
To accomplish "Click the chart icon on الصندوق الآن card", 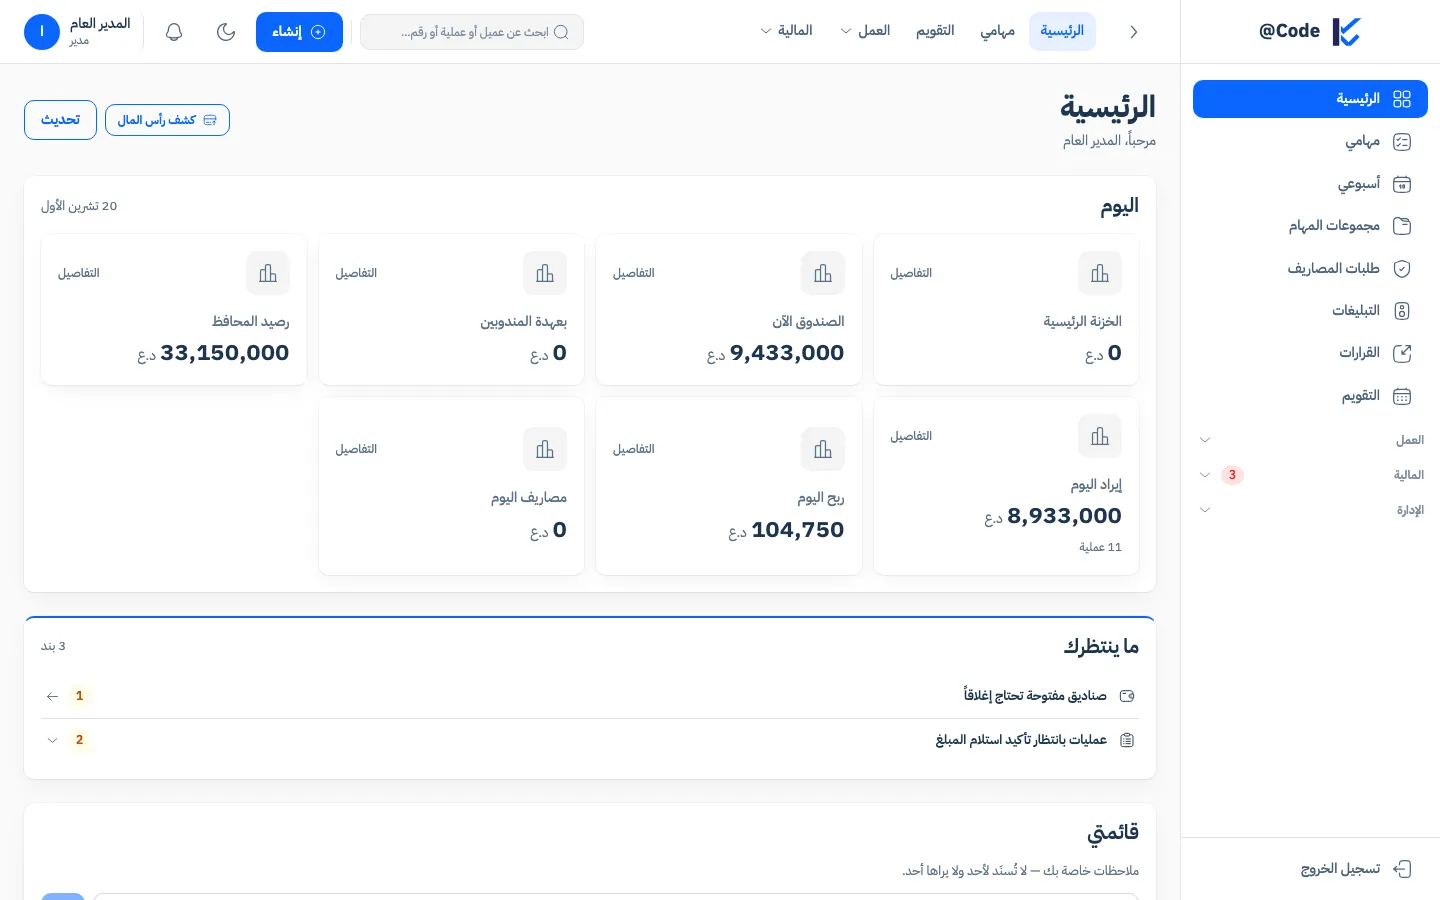I will click(823, 273).
